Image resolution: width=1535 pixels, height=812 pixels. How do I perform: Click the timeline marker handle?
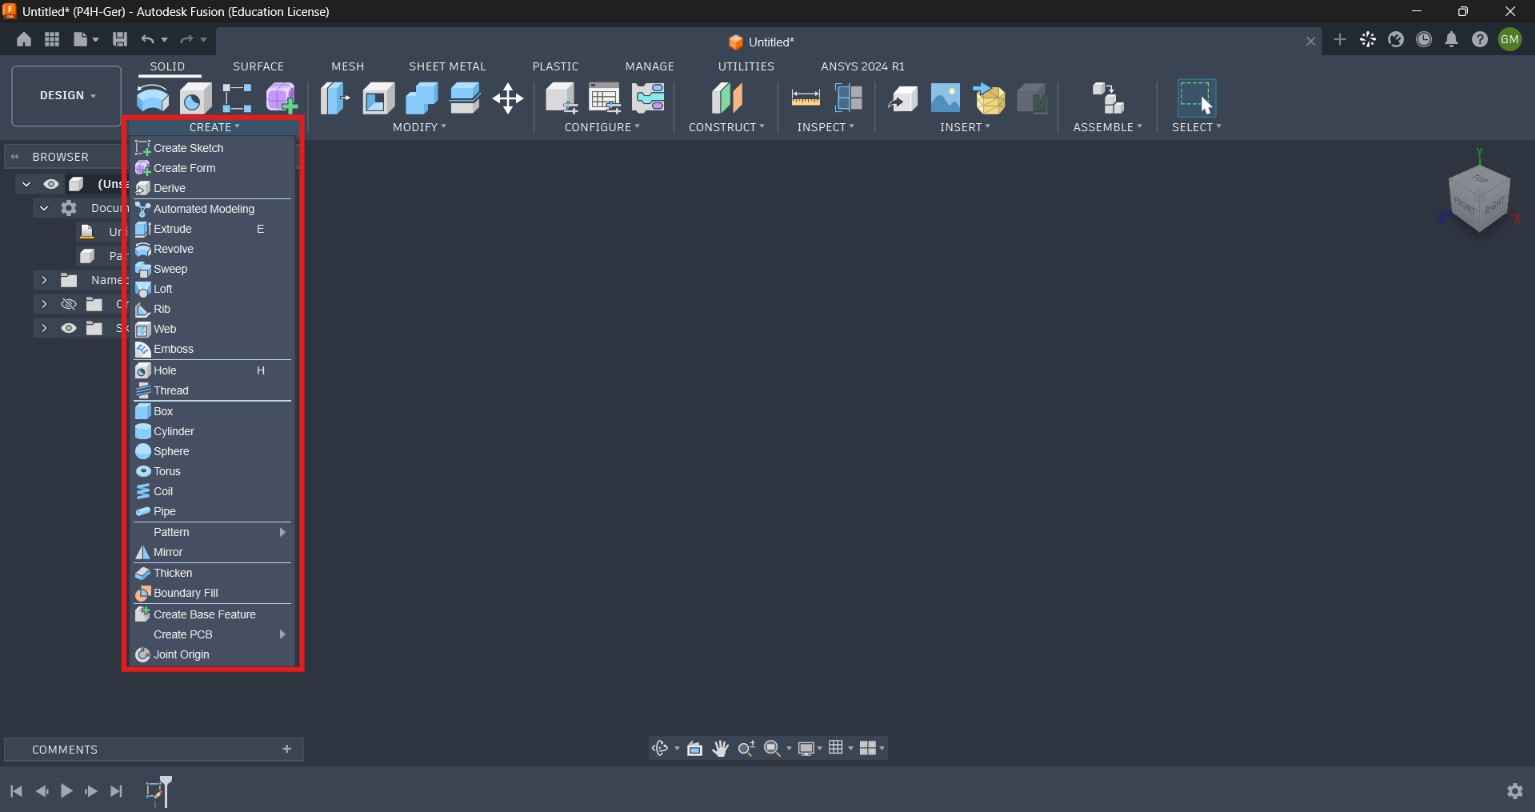click(x=166, y=790)
